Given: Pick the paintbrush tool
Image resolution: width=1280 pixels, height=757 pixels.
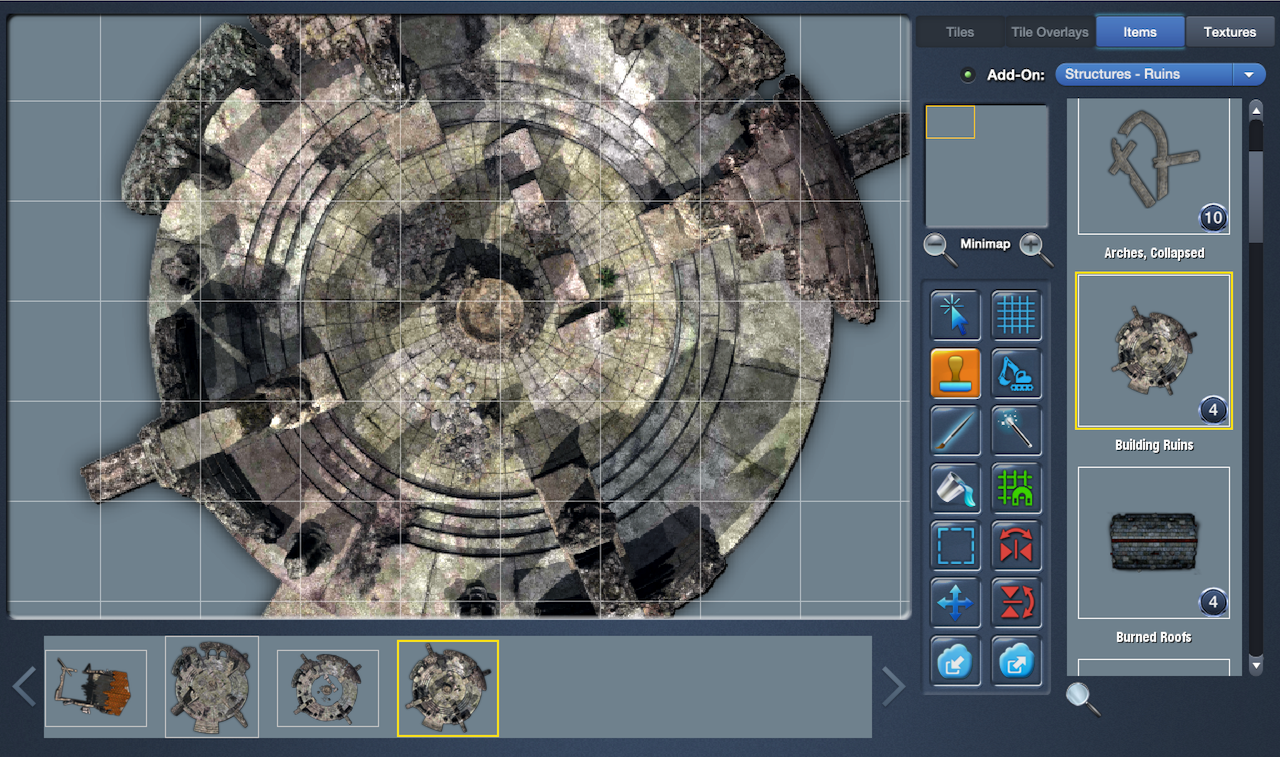Looking at the screenshot, I should point(955,431).
